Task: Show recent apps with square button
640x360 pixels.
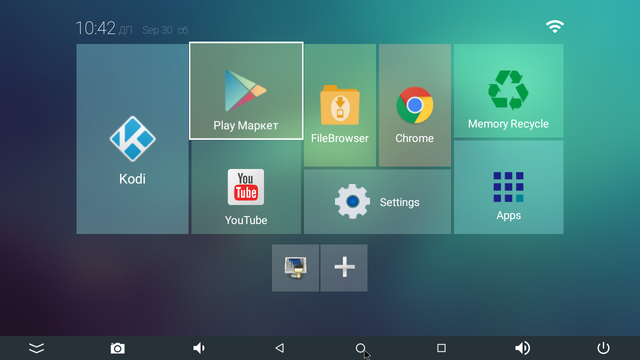Action: (441, 348)
